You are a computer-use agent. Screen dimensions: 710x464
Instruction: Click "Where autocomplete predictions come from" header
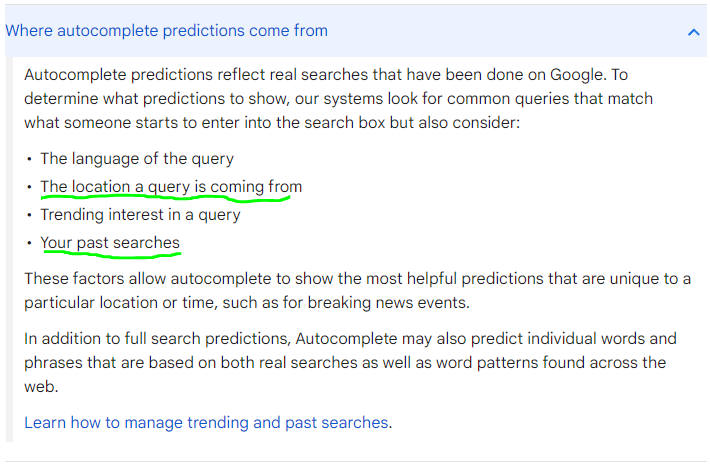click(166, 31)
